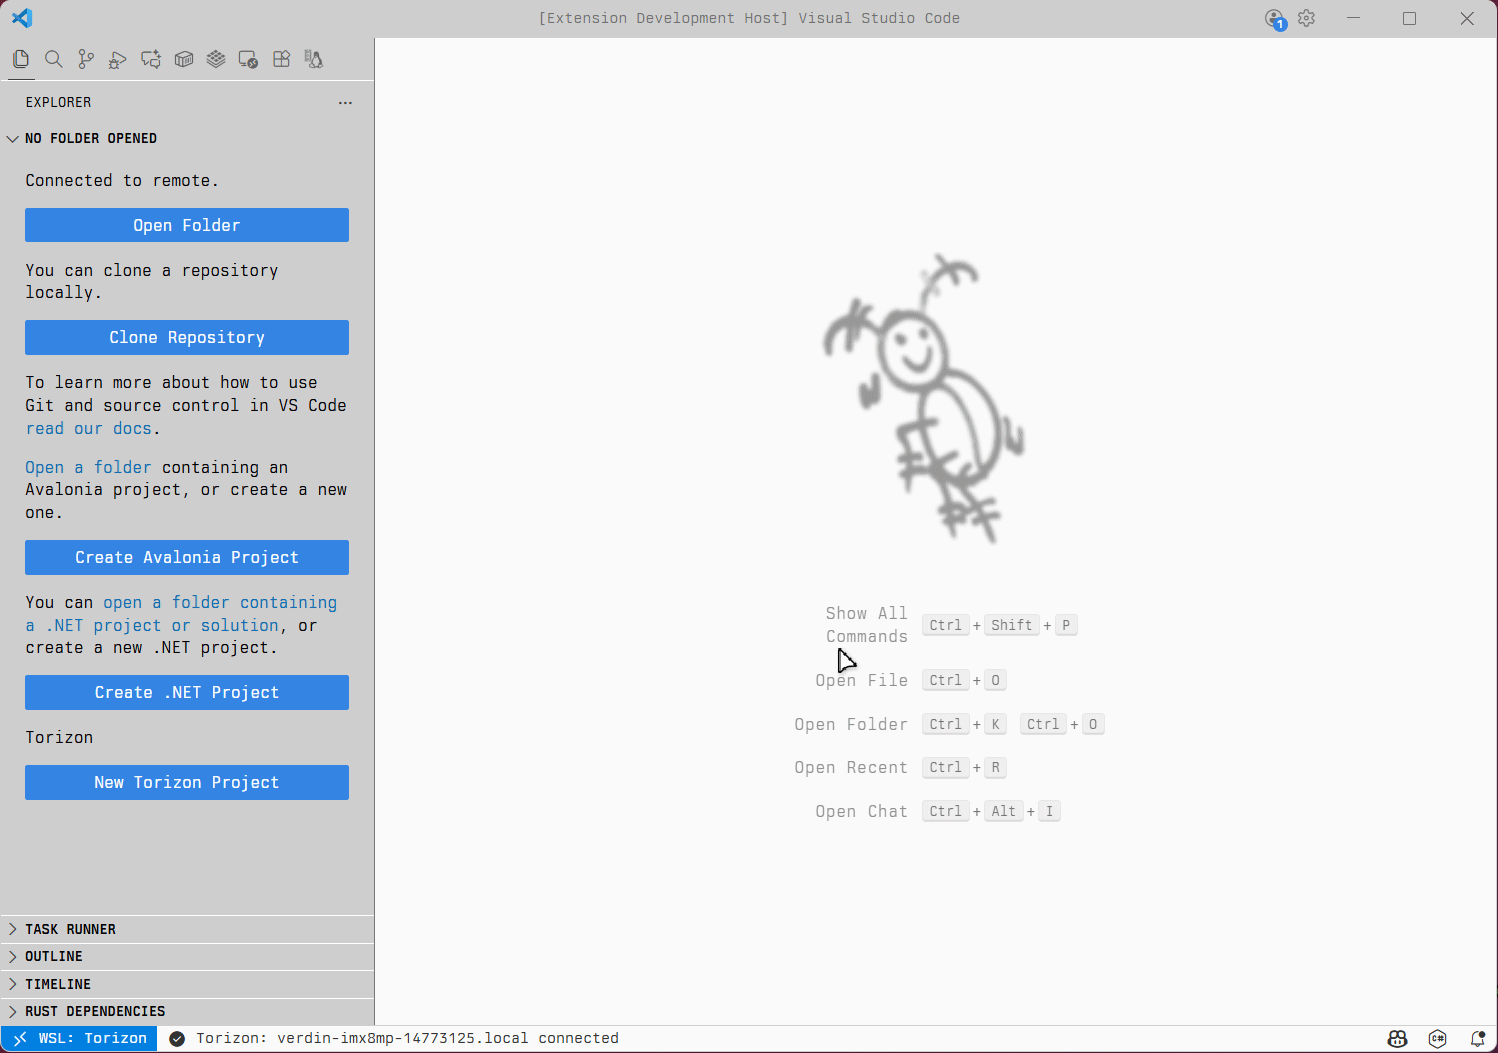1498x1053 pixels.
Task: Open the Remote Explorer view icon
Action: point(248,60)
